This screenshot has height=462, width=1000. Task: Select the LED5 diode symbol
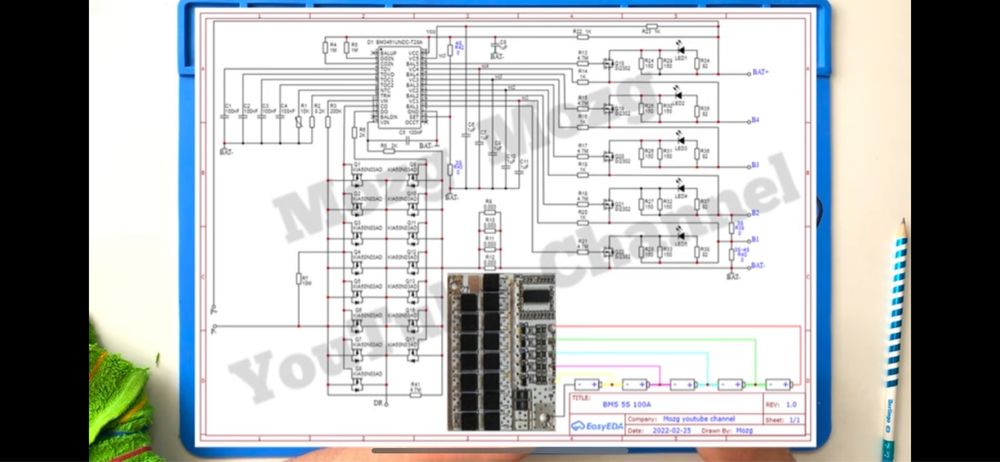(680, 235)
